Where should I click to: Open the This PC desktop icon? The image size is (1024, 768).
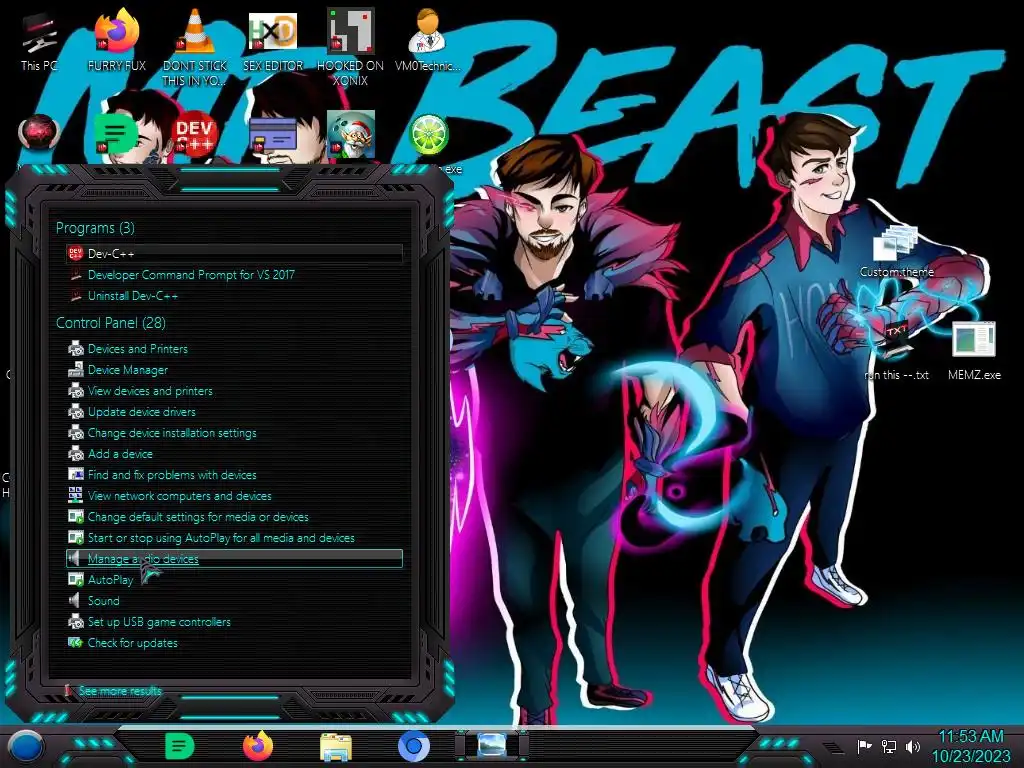pyautogui.click(x=38, y=40)
